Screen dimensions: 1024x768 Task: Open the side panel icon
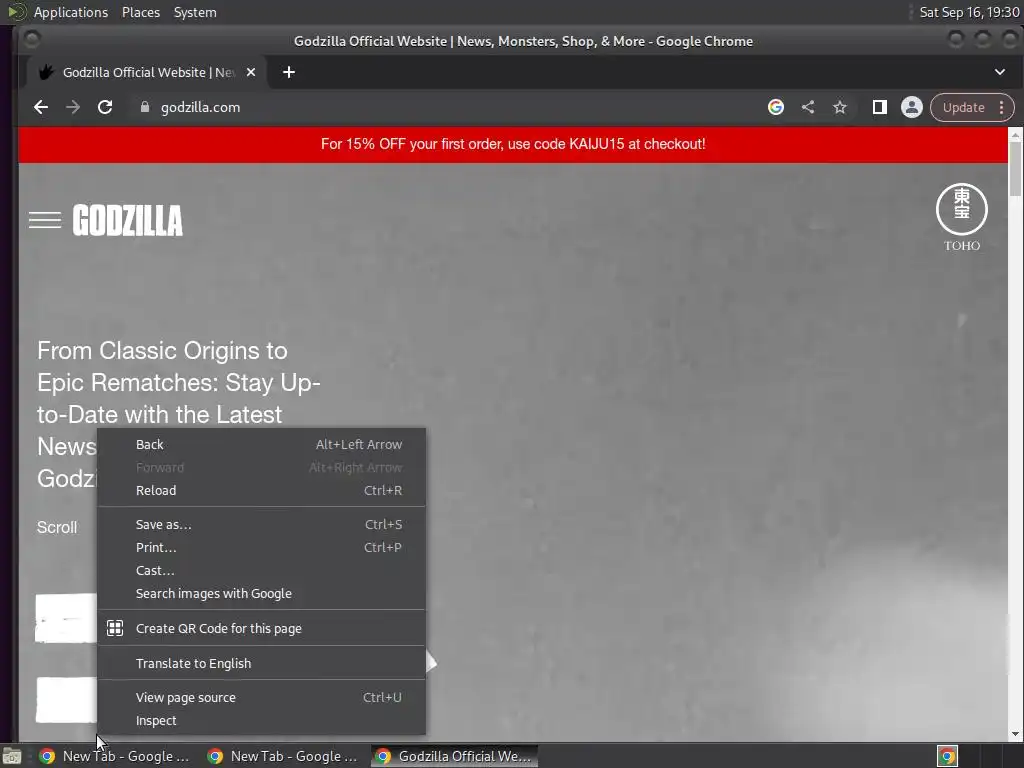pyautogui.click(x=880, y=107)
